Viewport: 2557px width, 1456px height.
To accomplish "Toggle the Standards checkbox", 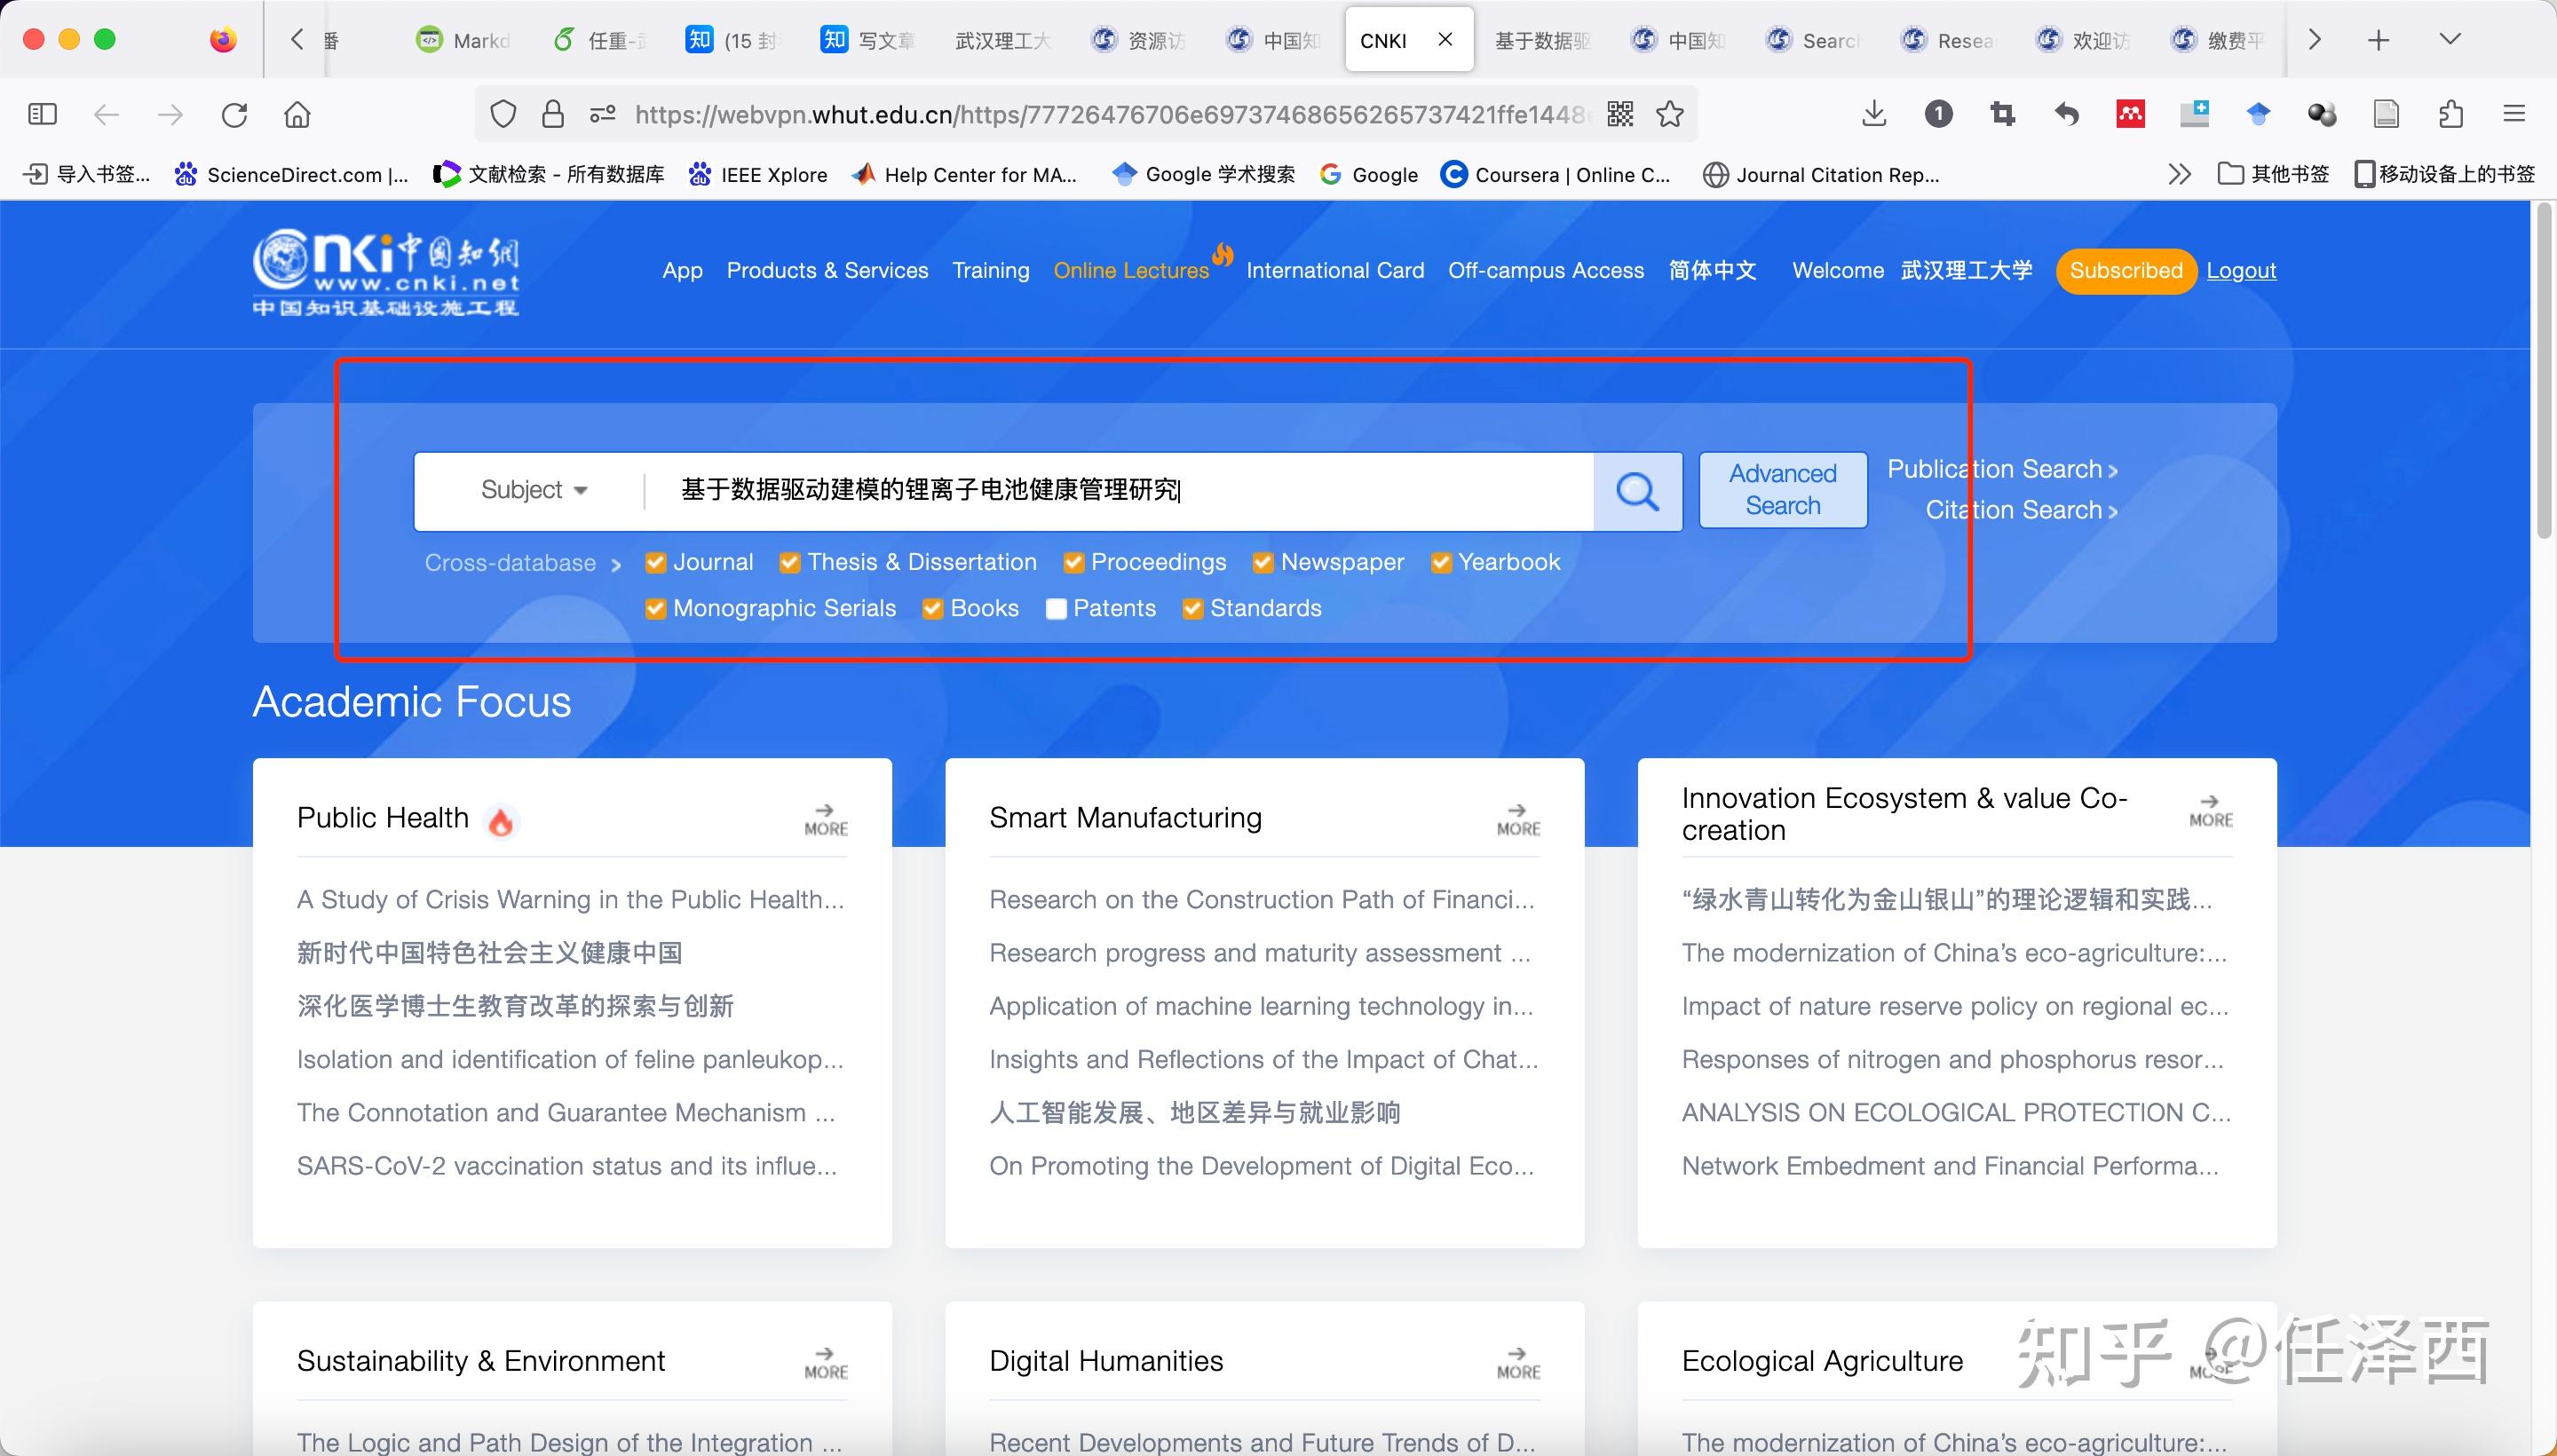I will pos(1193,609).
